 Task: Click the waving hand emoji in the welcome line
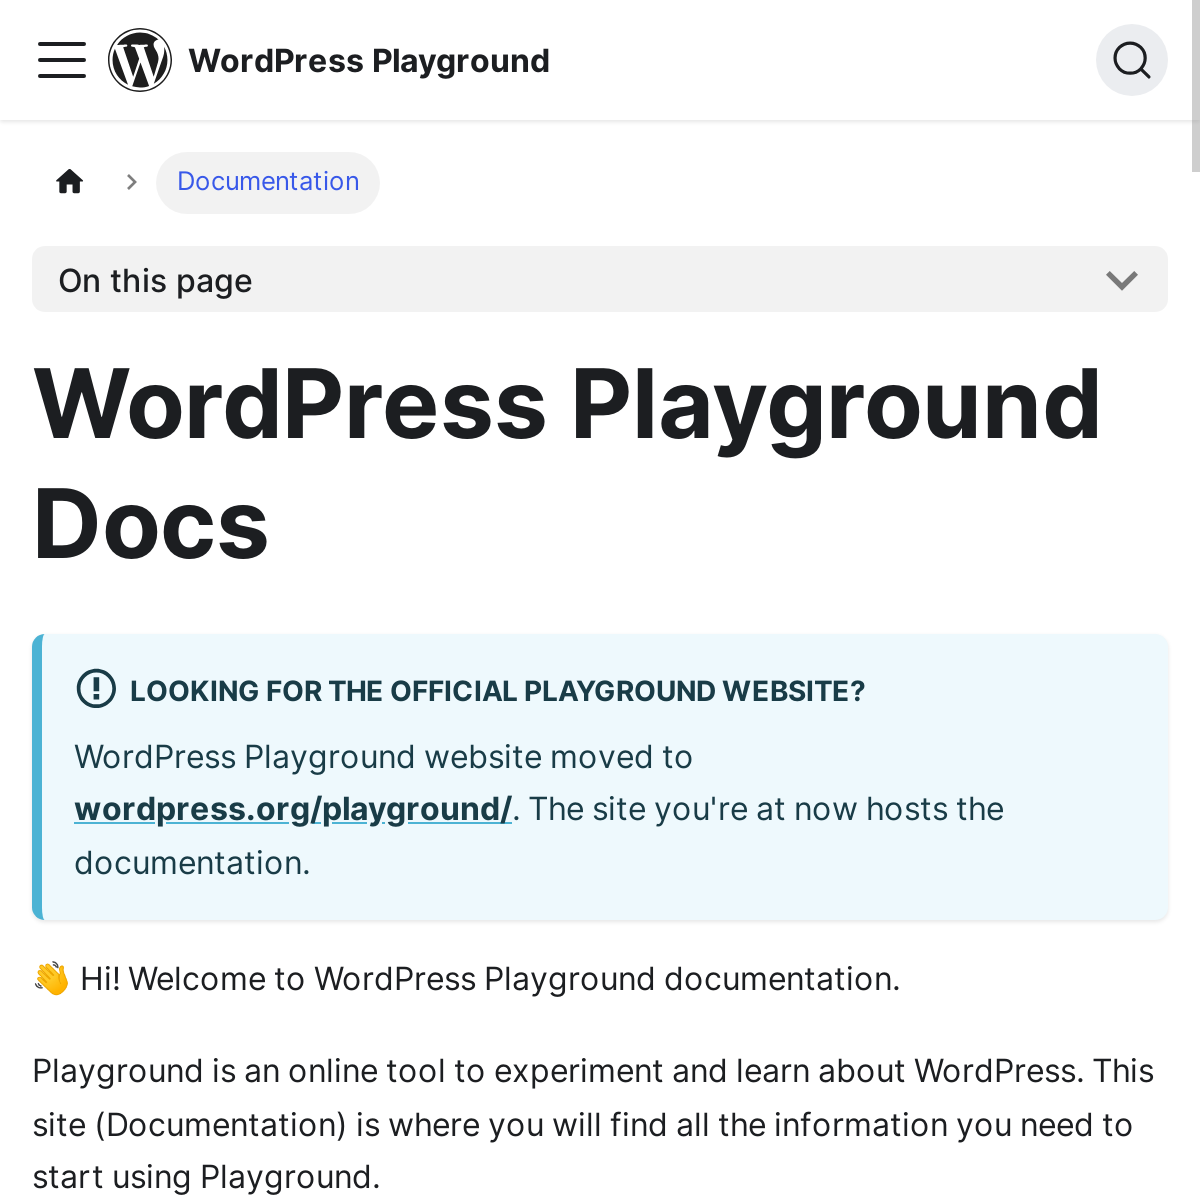[50, 977]
